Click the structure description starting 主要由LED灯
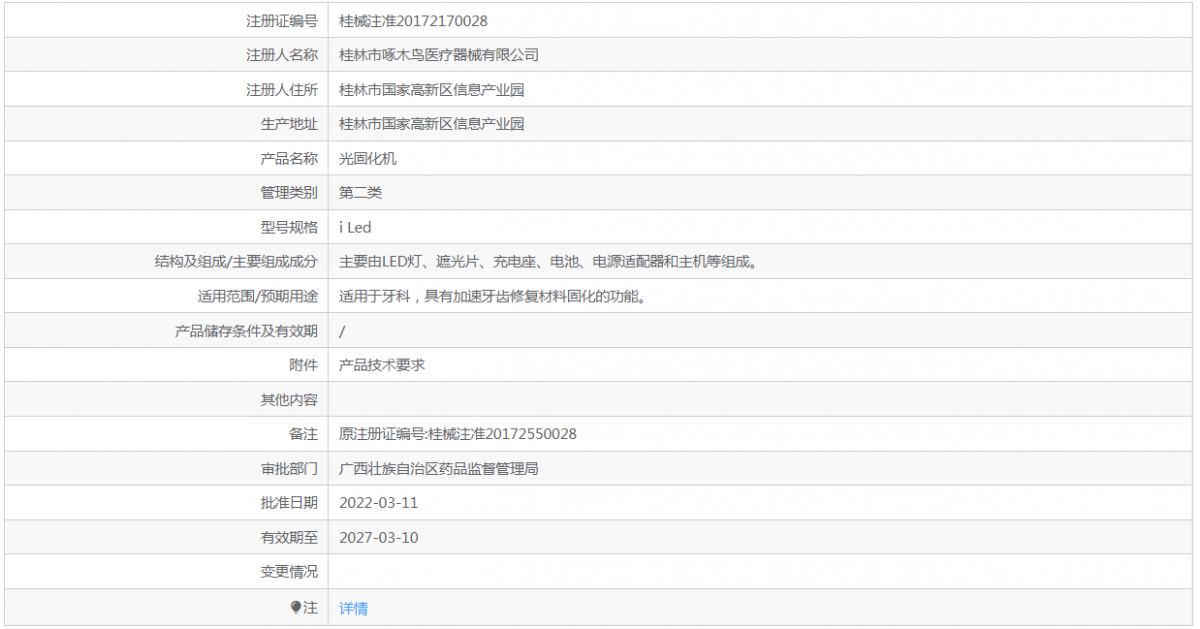1200x629 pixels. (548, 262)
